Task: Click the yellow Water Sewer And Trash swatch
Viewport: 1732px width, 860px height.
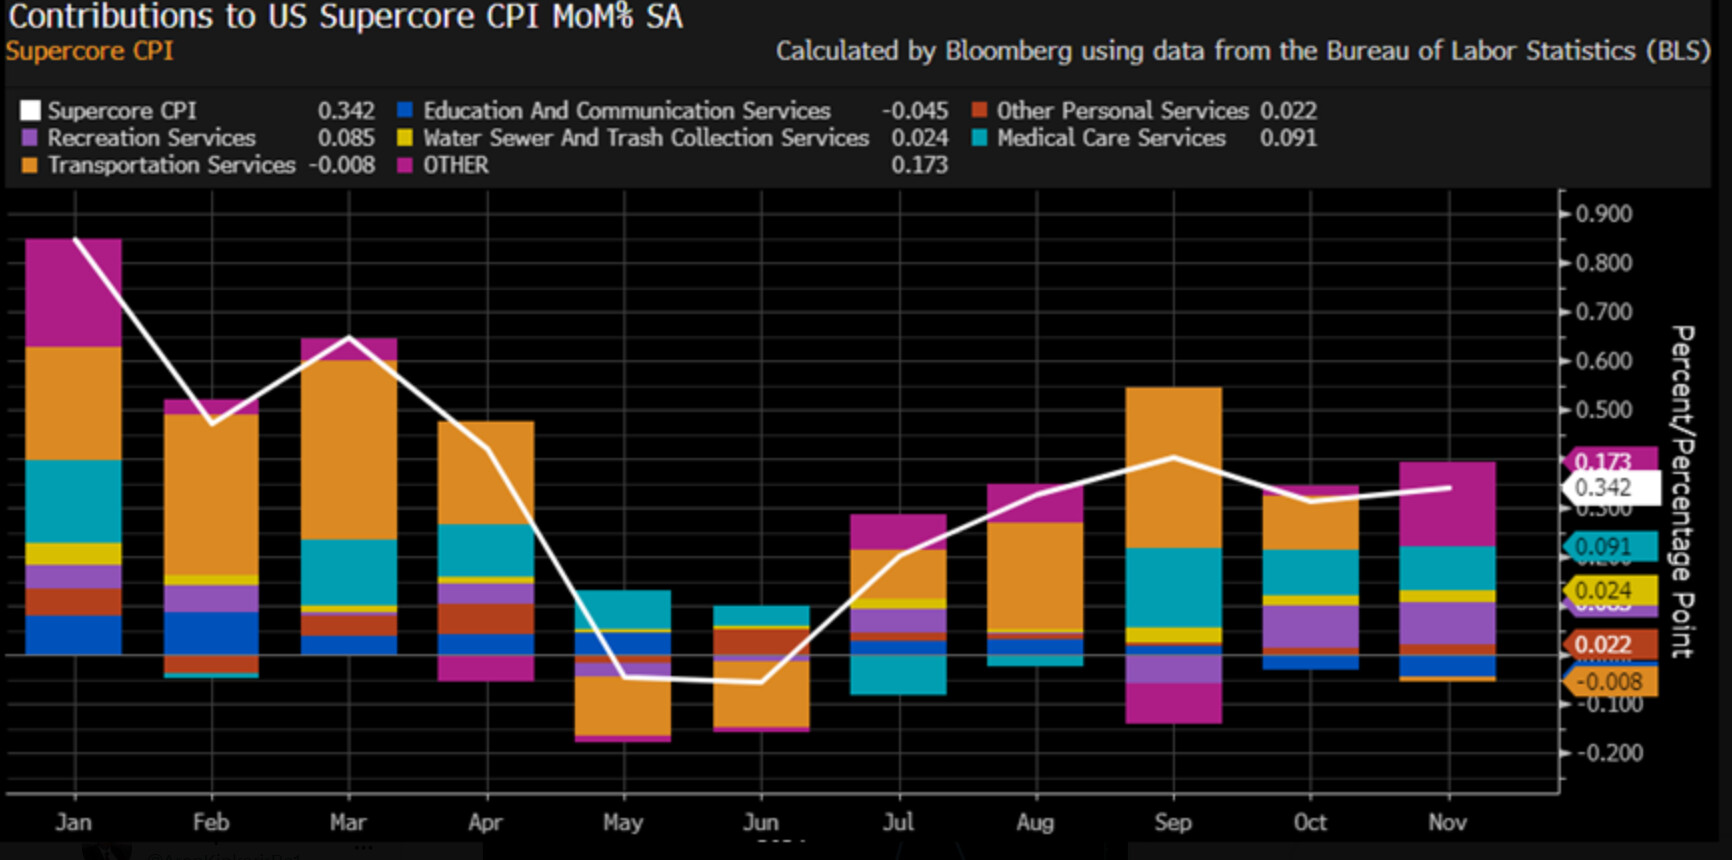Action: [405, 138]
